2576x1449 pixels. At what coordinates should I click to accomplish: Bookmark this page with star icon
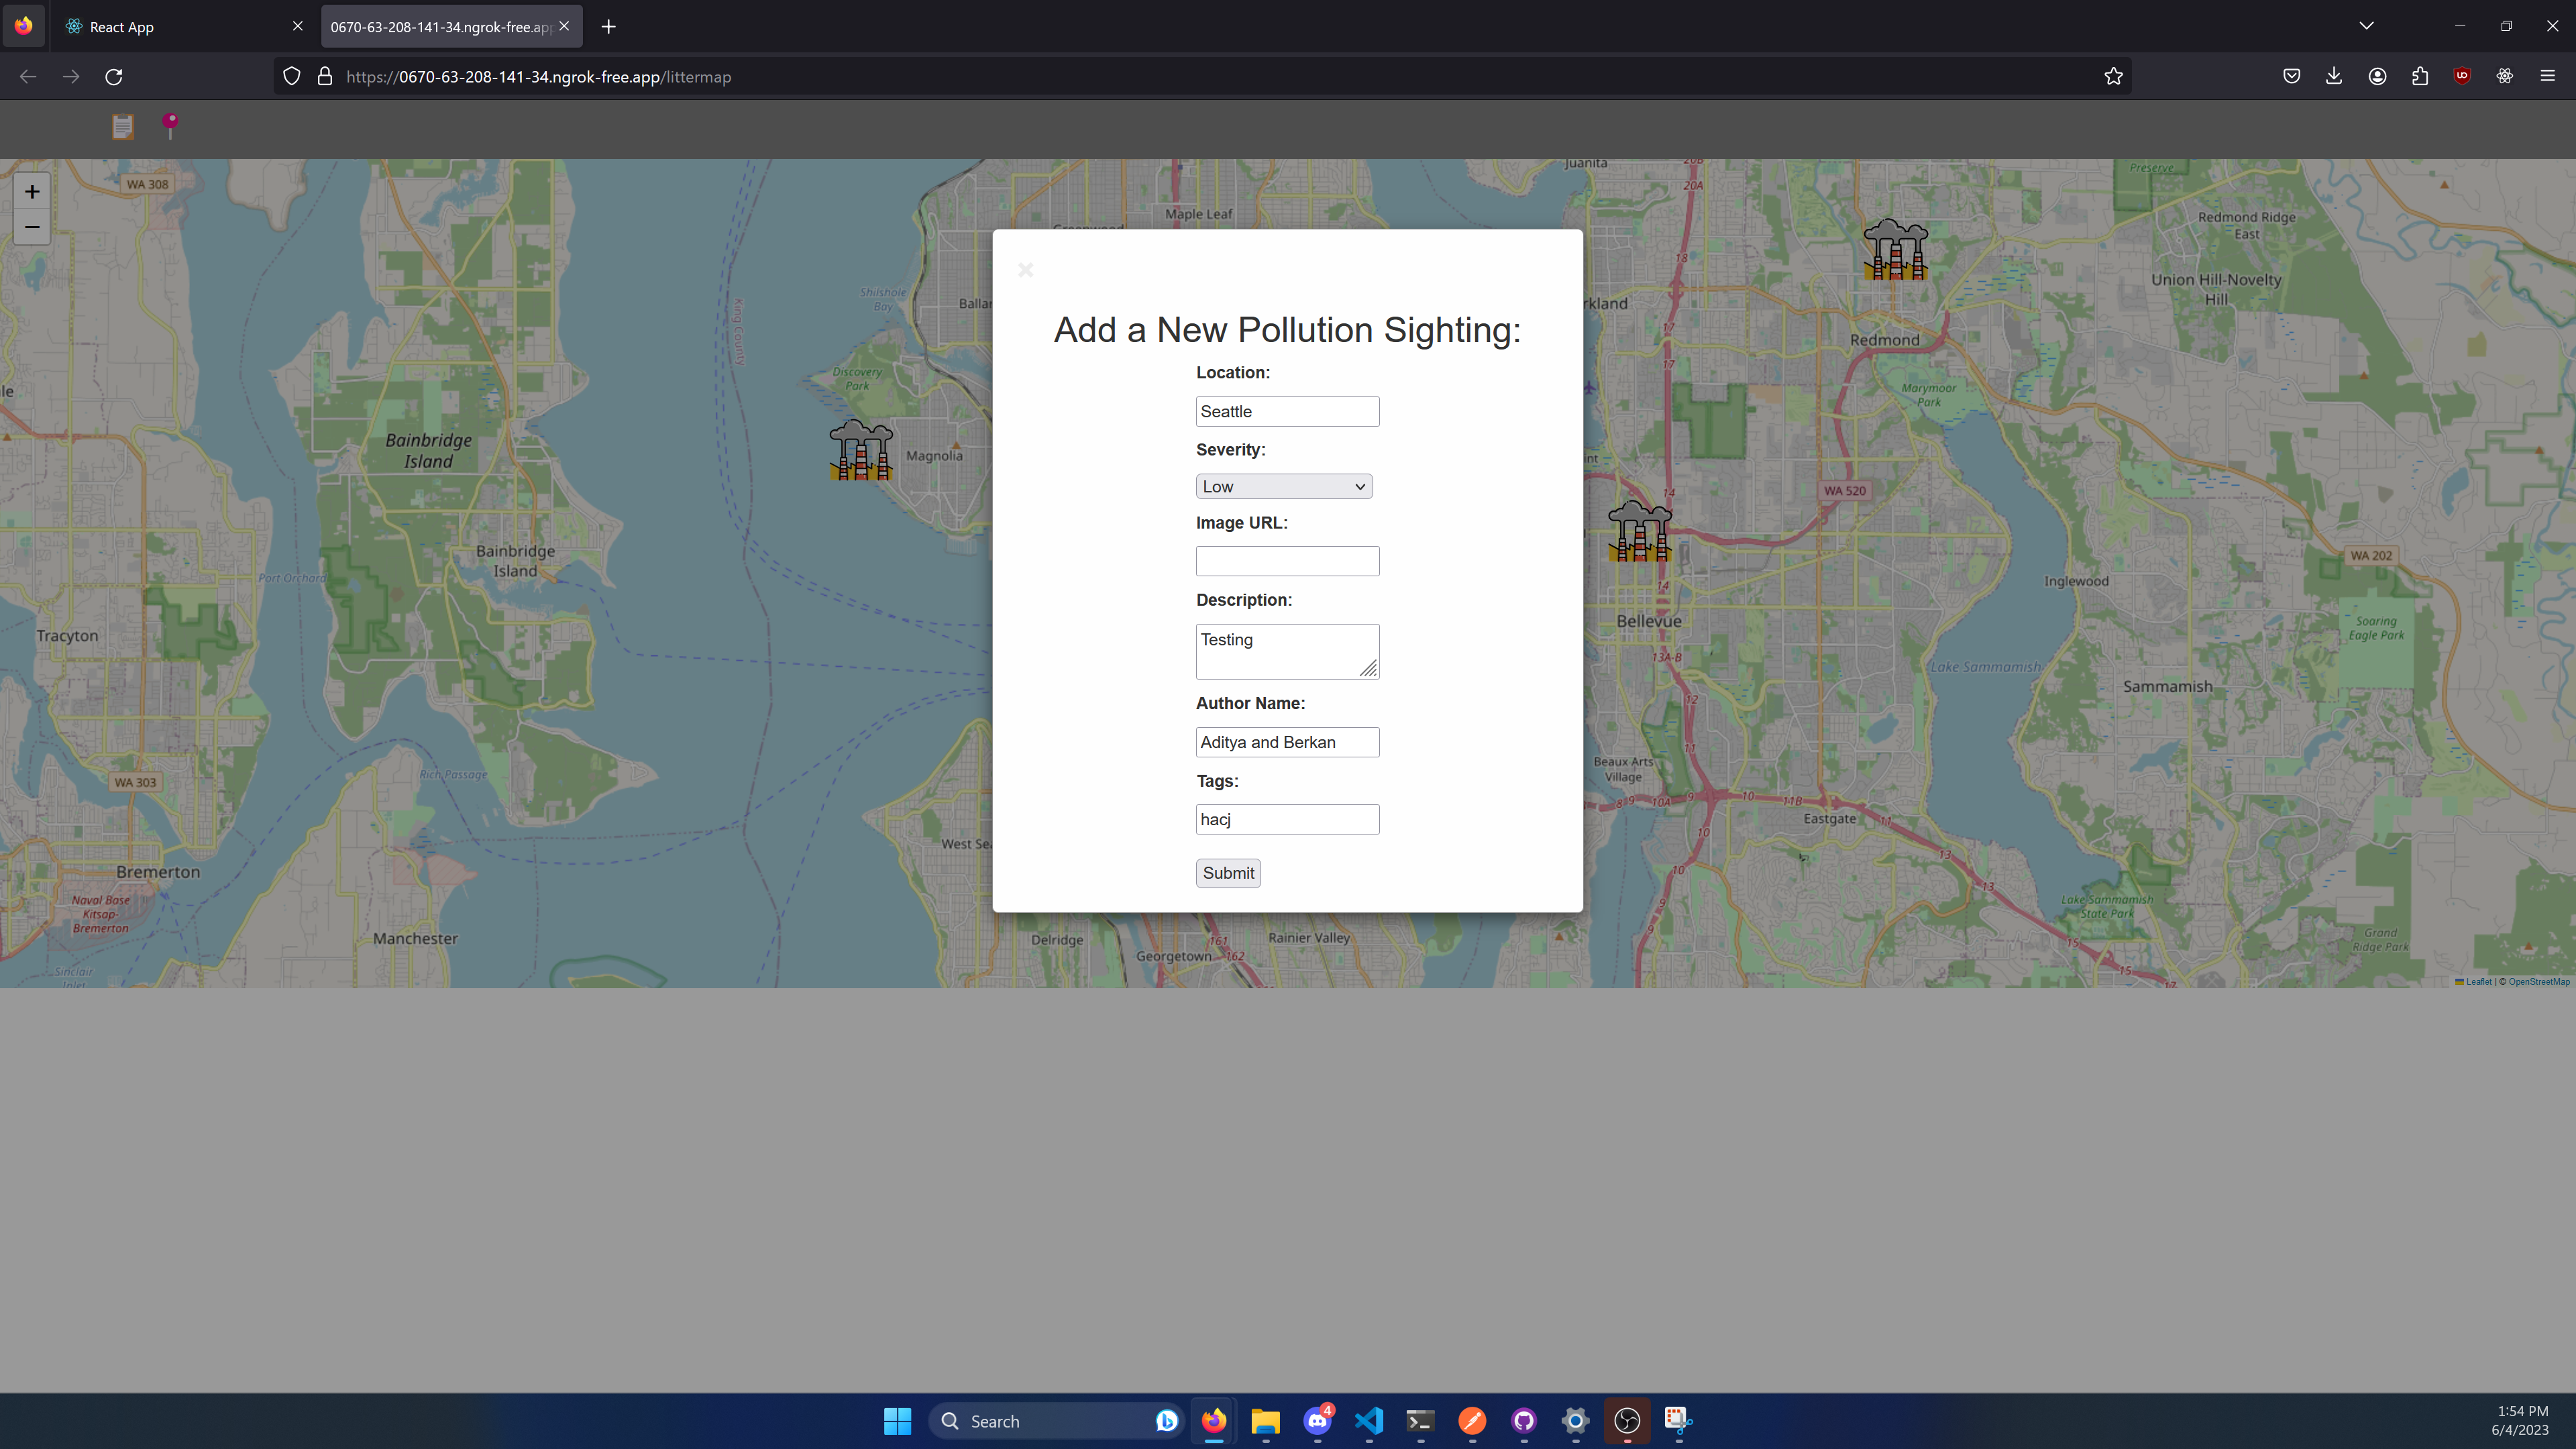coord(2113,77)
